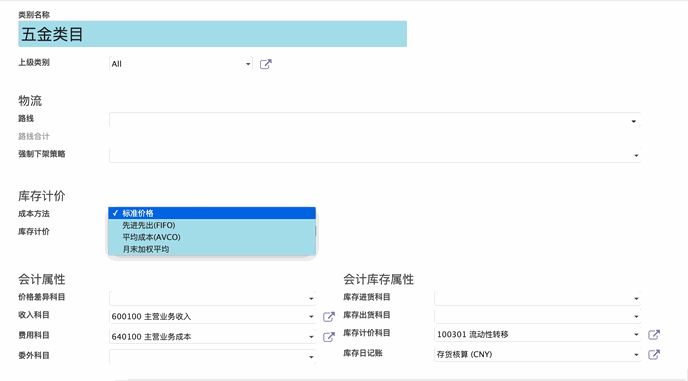This screenshot has width=688, height=381.
Task: Expand the 路线 routes dropdown
Action: click(634, 121)
